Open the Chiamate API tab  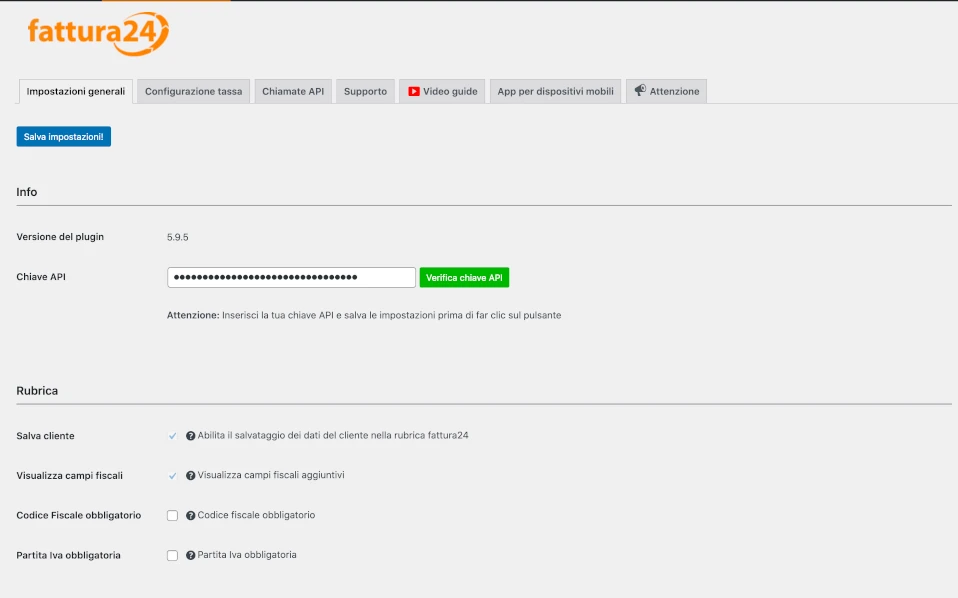[293, 92]
